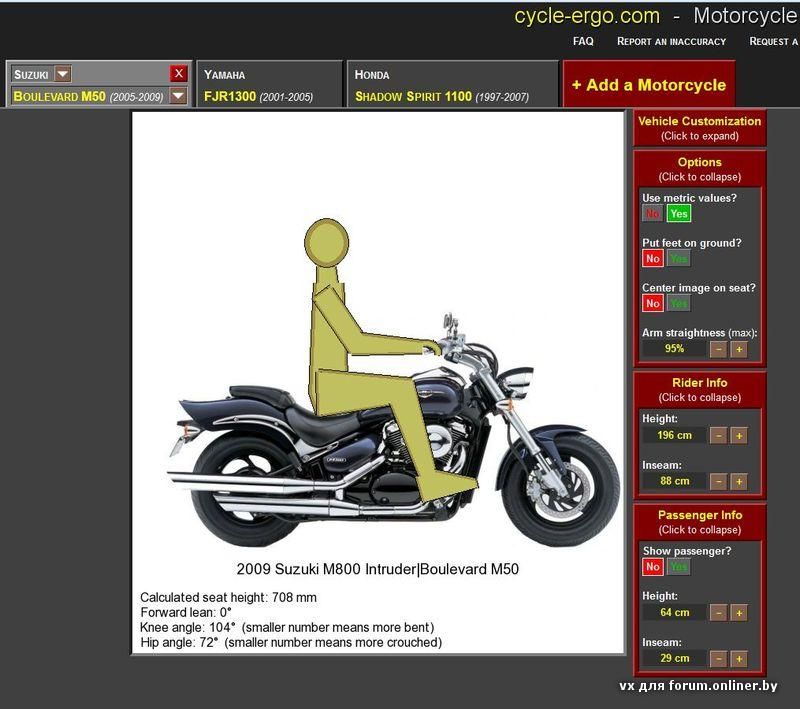Switch to the Honda Shadow Spirit 1100 tab
Screen dimensions: 800x709
pyautogui.click(x=450, y=85)
